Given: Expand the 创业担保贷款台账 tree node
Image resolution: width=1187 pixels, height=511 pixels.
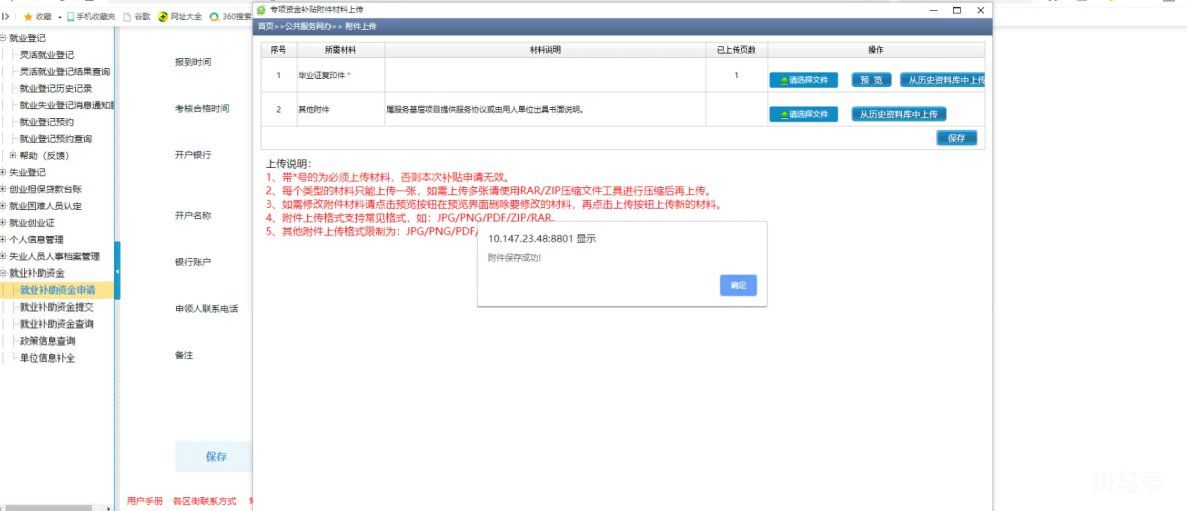Looking at the screenshot, I should click(x=3, y=189).
